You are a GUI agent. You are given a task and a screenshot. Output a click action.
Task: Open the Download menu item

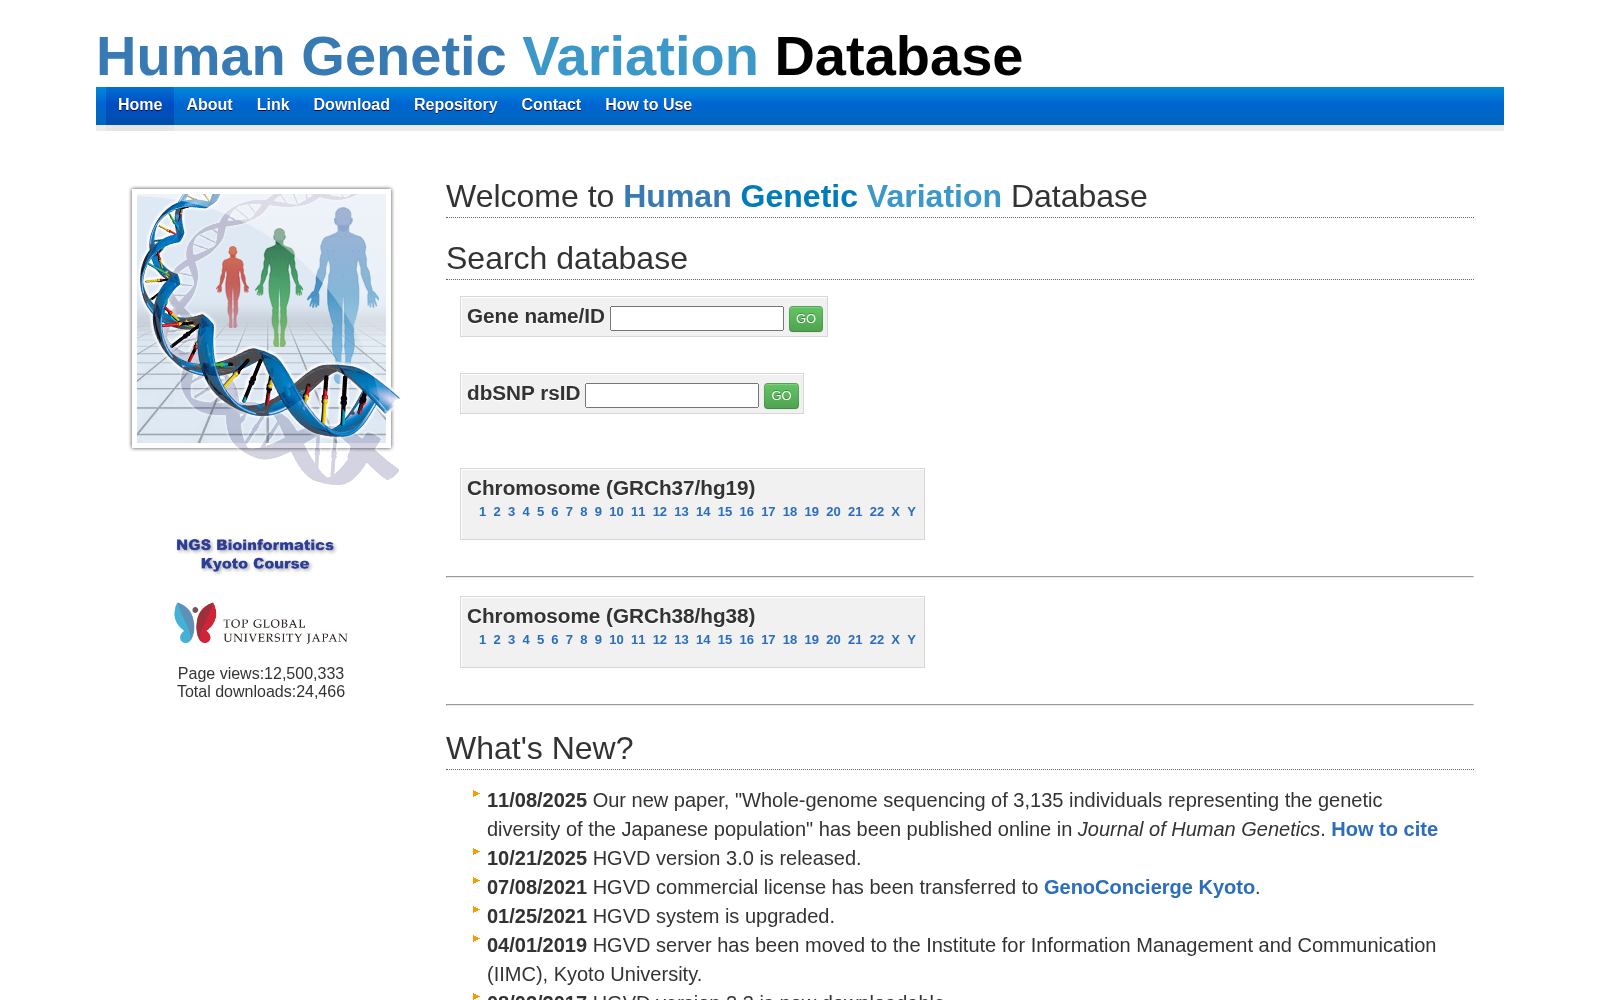coord(351,105)
